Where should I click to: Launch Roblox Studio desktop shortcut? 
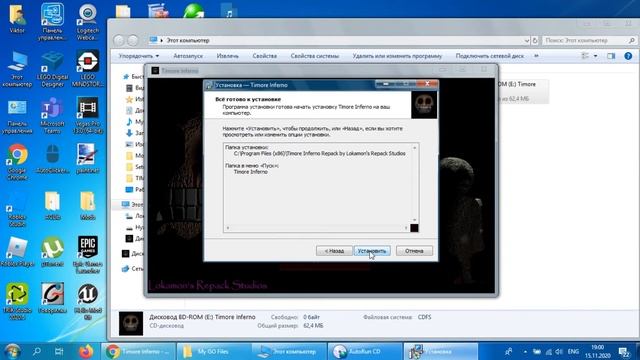17,209
